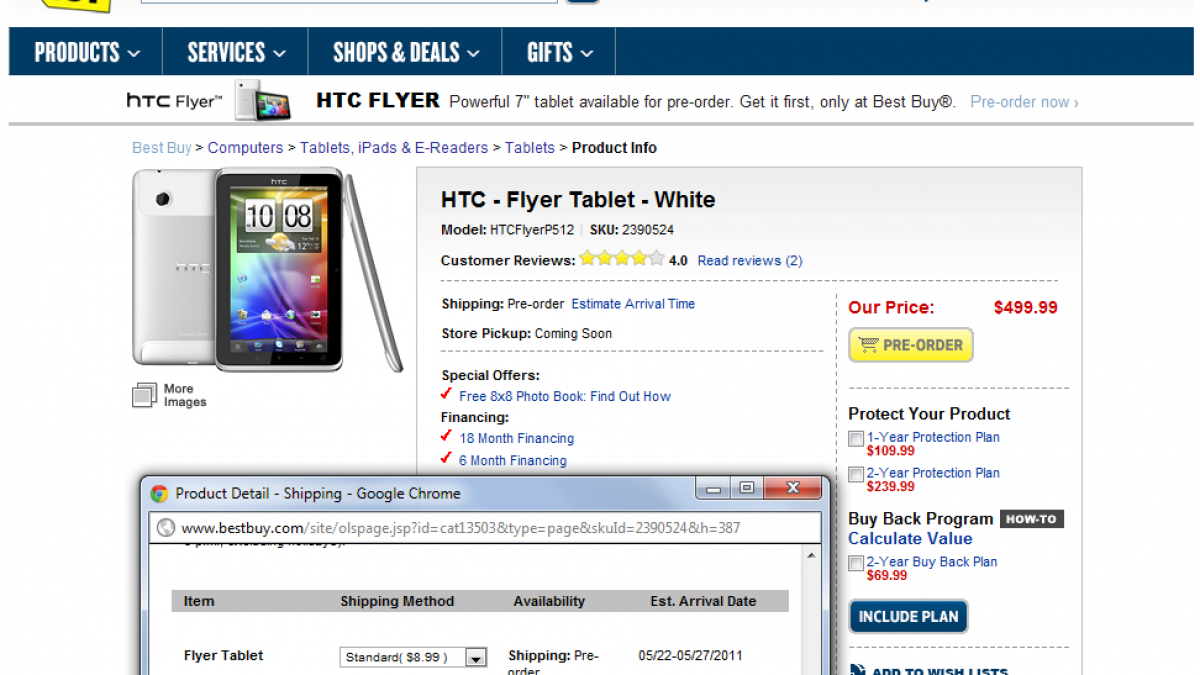1200x675 pixels.
Task: Click the customer review star rating
Action: (621, 259)
